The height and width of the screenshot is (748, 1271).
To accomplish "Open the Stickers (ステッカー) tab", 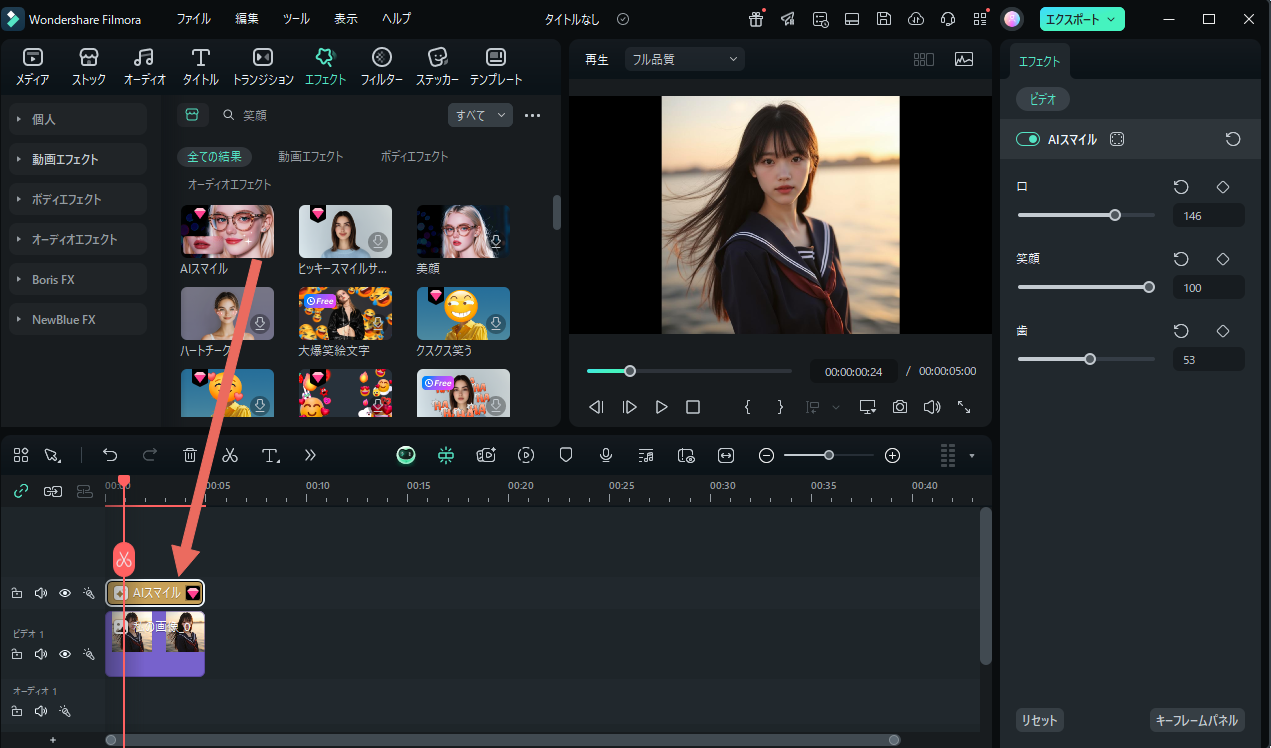I will click(x=437, y=66).
